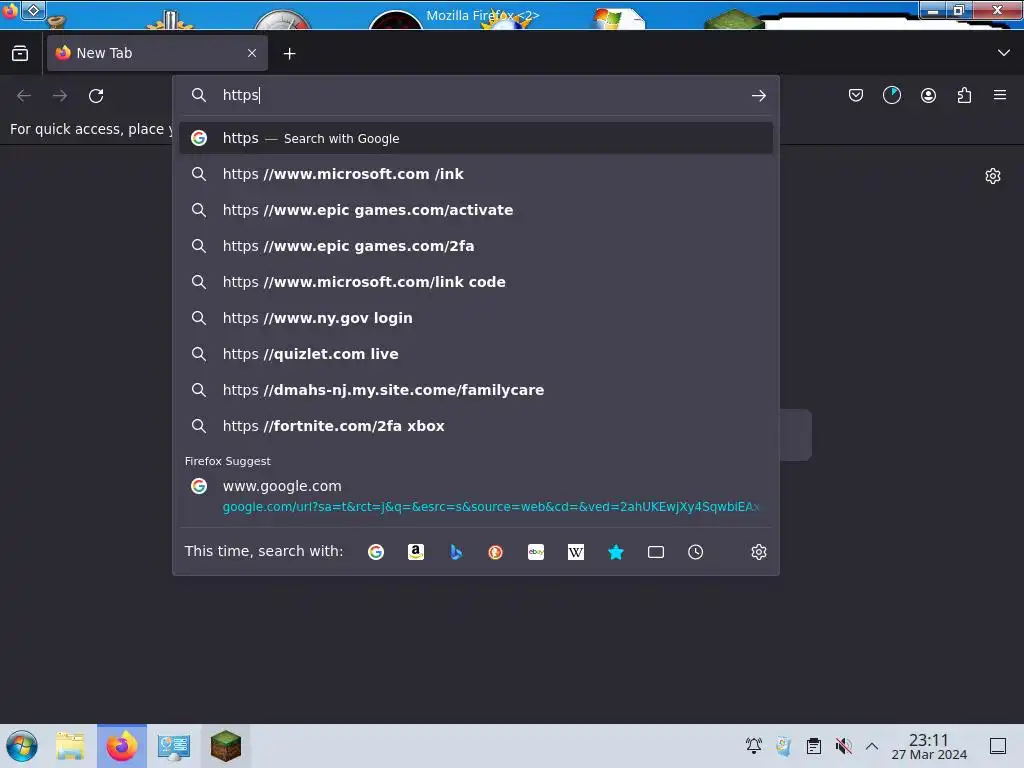This screenshot has height=768, width=1024.
Task: Search this time with Google icon
Action: coord(376,552)
